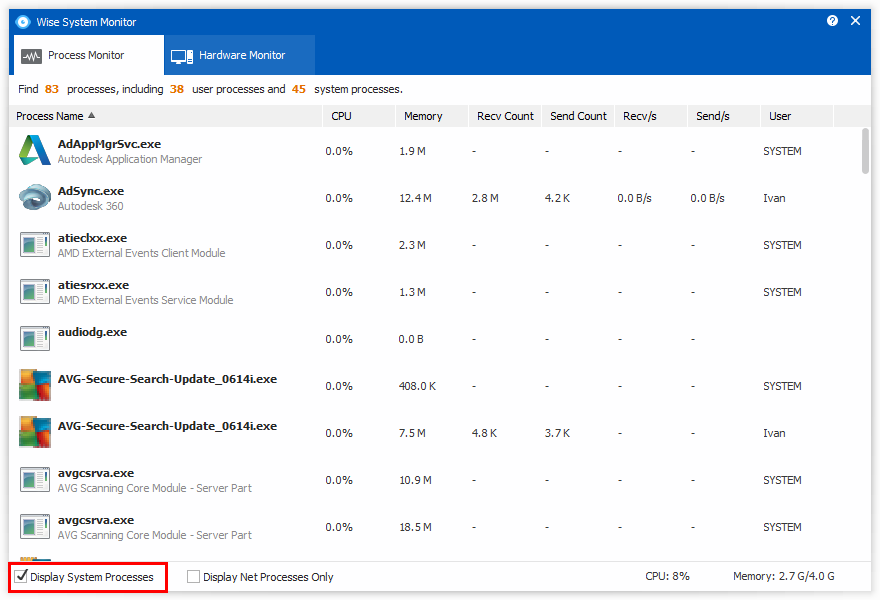
Task: Click the Ivan user value for AdSync.exe
Action: (774, 198)
